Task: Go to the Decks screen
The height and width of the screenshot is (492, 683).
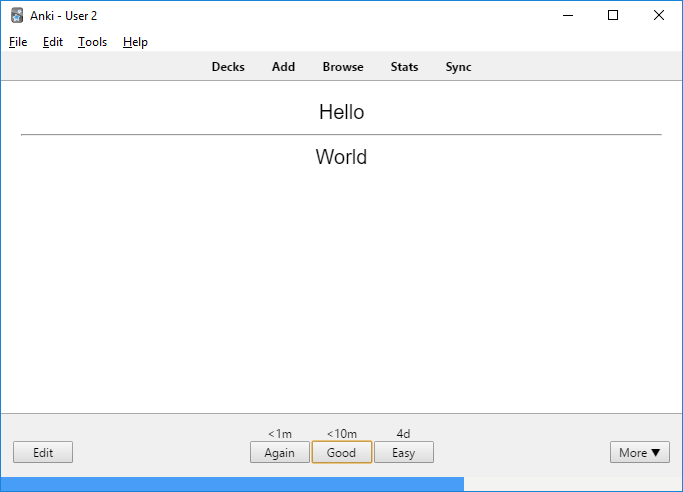Action: coord(228,67)
